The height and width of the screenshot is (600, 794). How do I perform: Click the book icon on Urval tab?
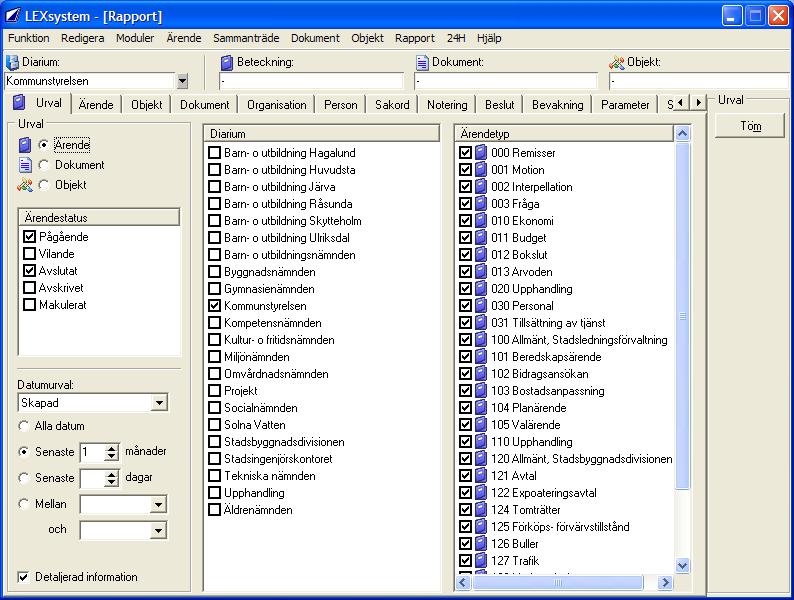19,102
